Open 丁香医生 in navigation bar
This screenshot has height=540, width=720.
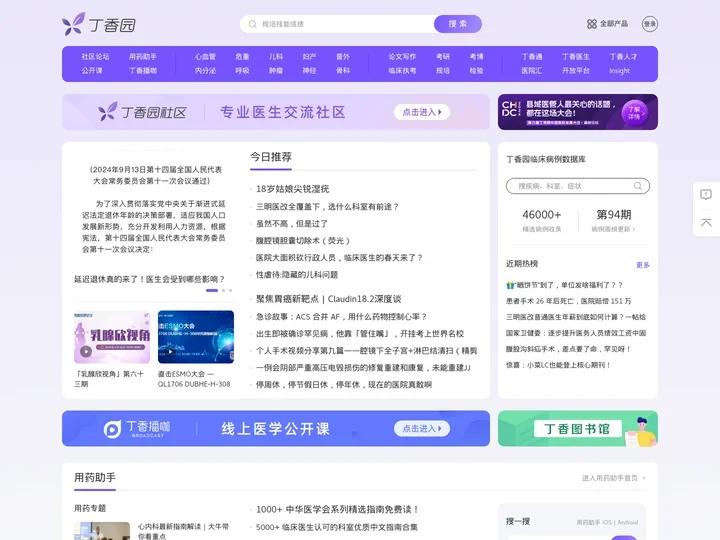click(576, 56)
